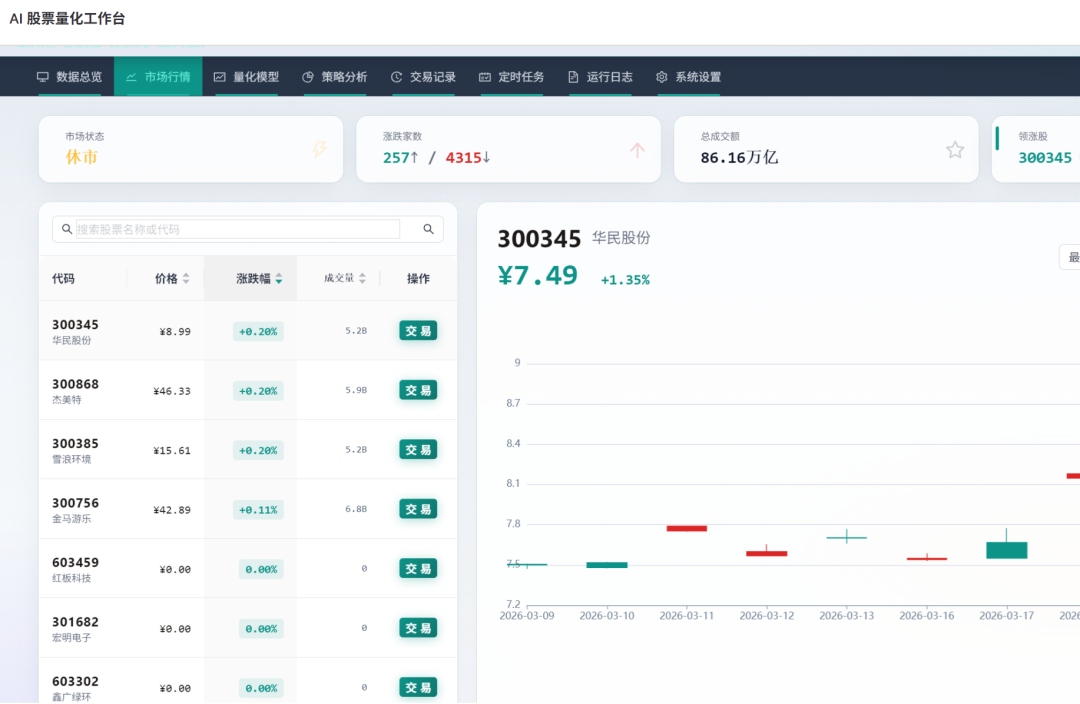Select stock row 301682 宏明电子
The height and width of the screenshot is (704, 1080).
(248, 628)
